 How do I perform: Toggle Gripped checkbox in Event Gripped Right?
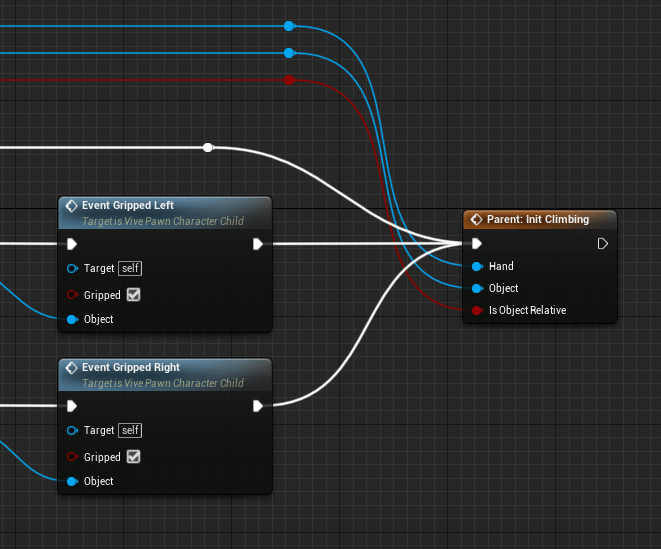coord(133,457)
